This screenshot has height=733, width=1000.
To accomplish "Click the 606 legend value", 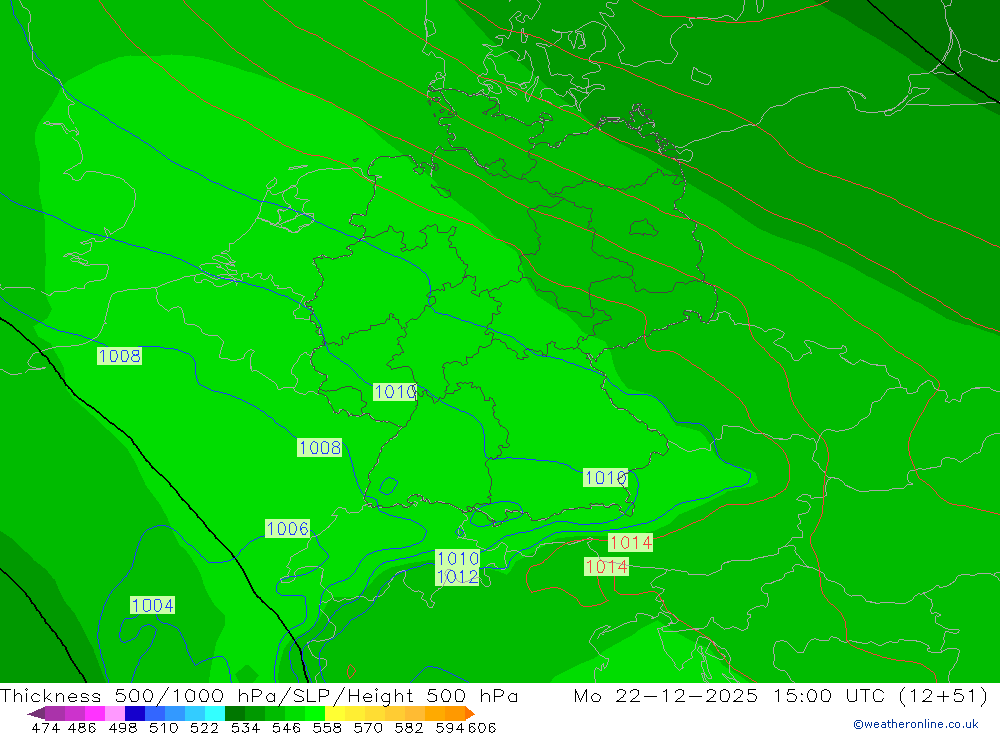I will pyautogui.click(x=482, y=727).
